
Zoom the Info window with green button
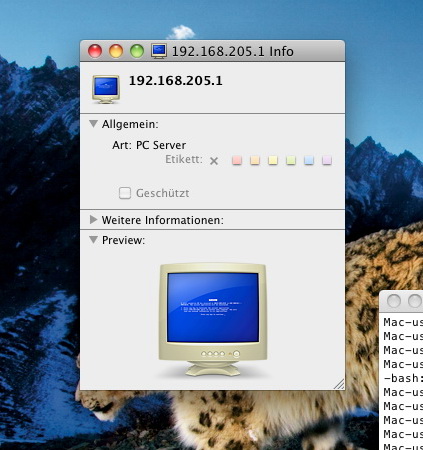137,51
